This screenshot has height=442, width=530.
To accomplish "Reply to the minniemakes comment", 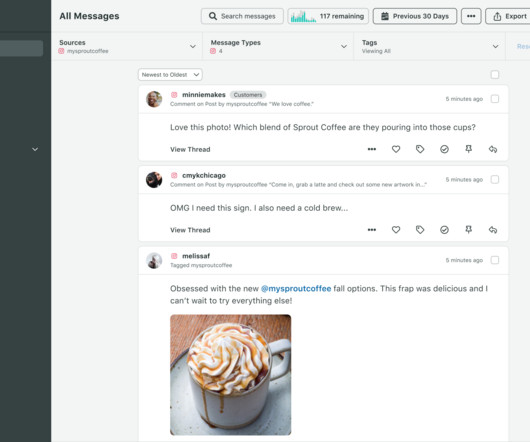I will pos(493,149).
